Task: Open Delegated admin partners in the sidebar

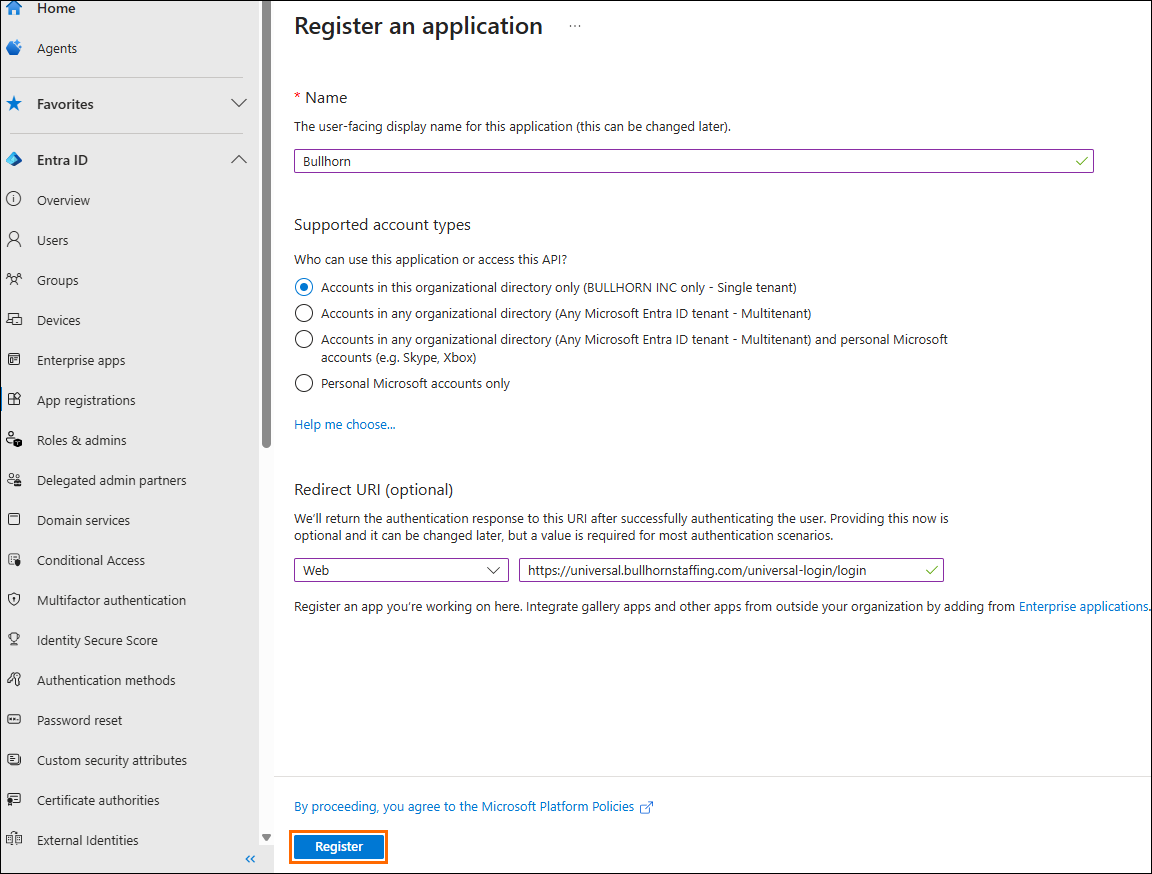Action: [x=112, y=480]
